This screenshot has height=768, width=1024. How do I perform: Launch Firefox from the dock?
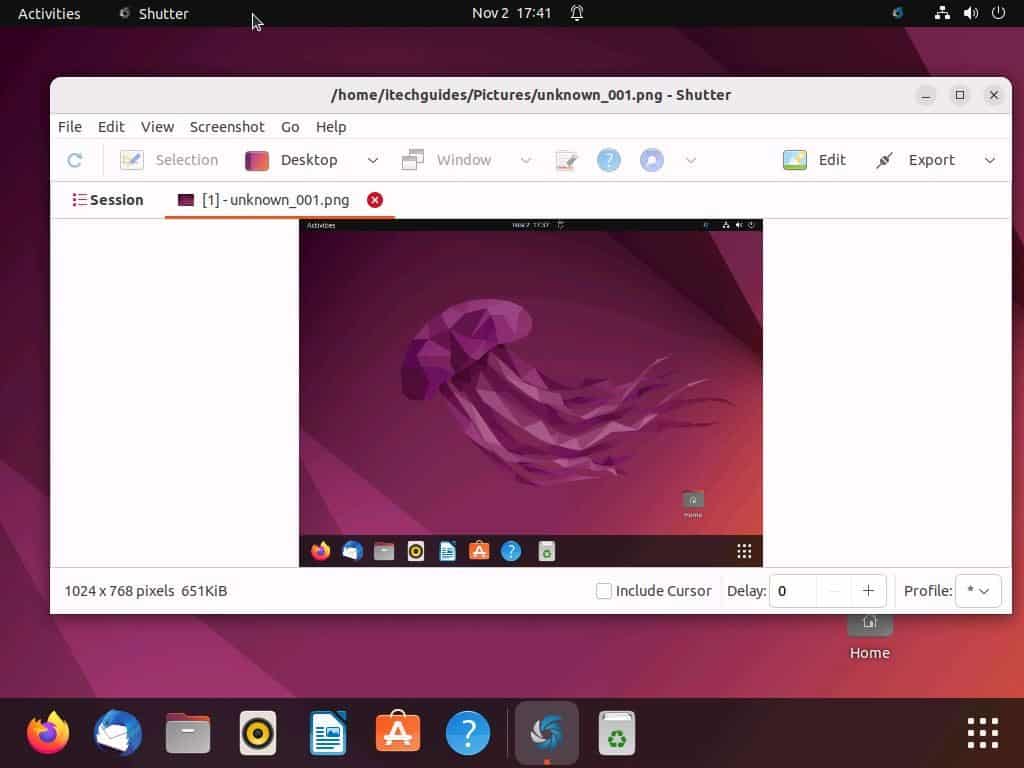(x=48, y=733)
